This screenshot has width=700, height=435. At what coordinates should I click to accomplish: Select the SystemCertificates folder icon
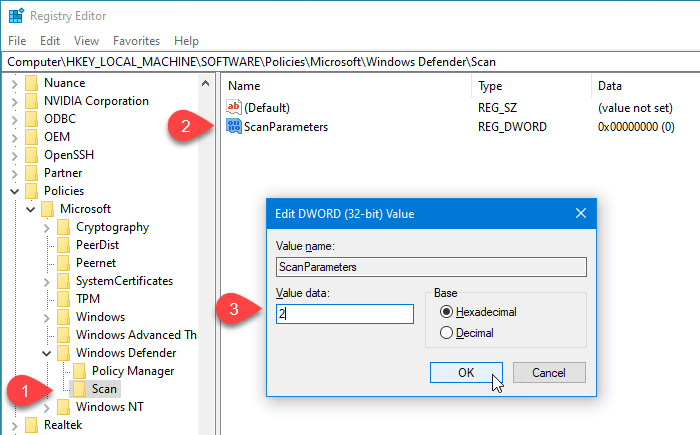[x=63, y=281]
